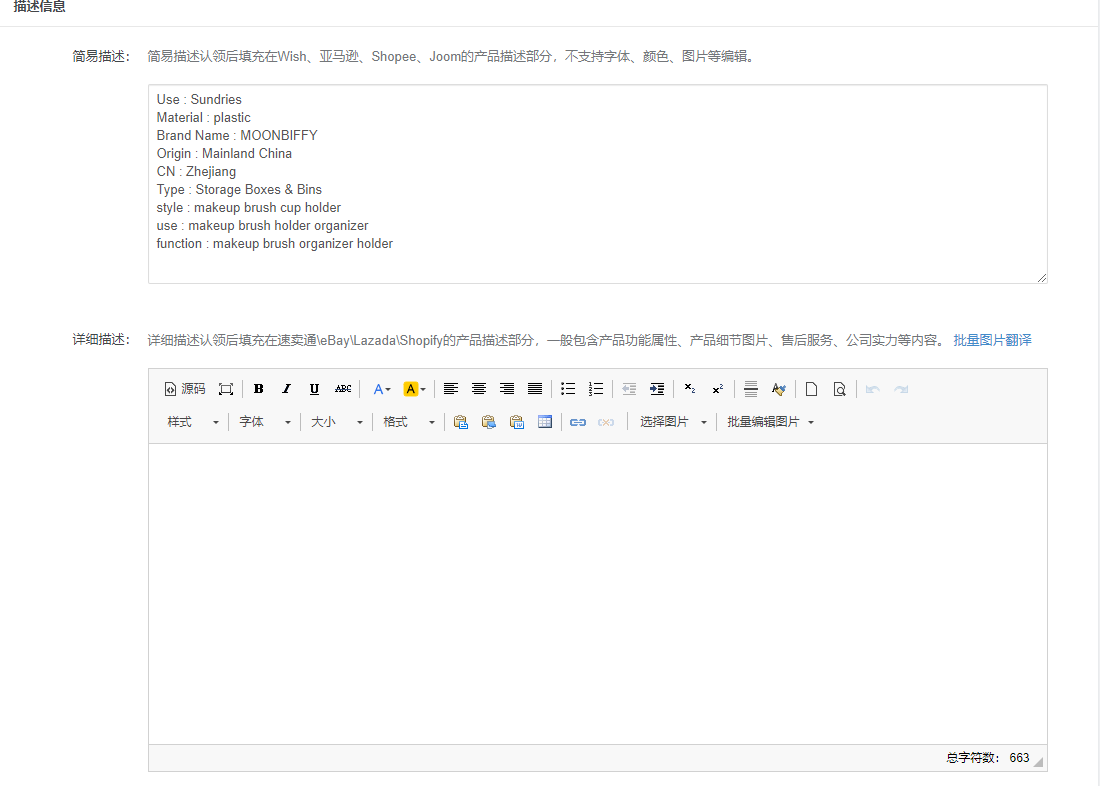Click the 简易描述 label
Image resolution: width=1100 pixels, height=786 pixels.
point(101,56)
